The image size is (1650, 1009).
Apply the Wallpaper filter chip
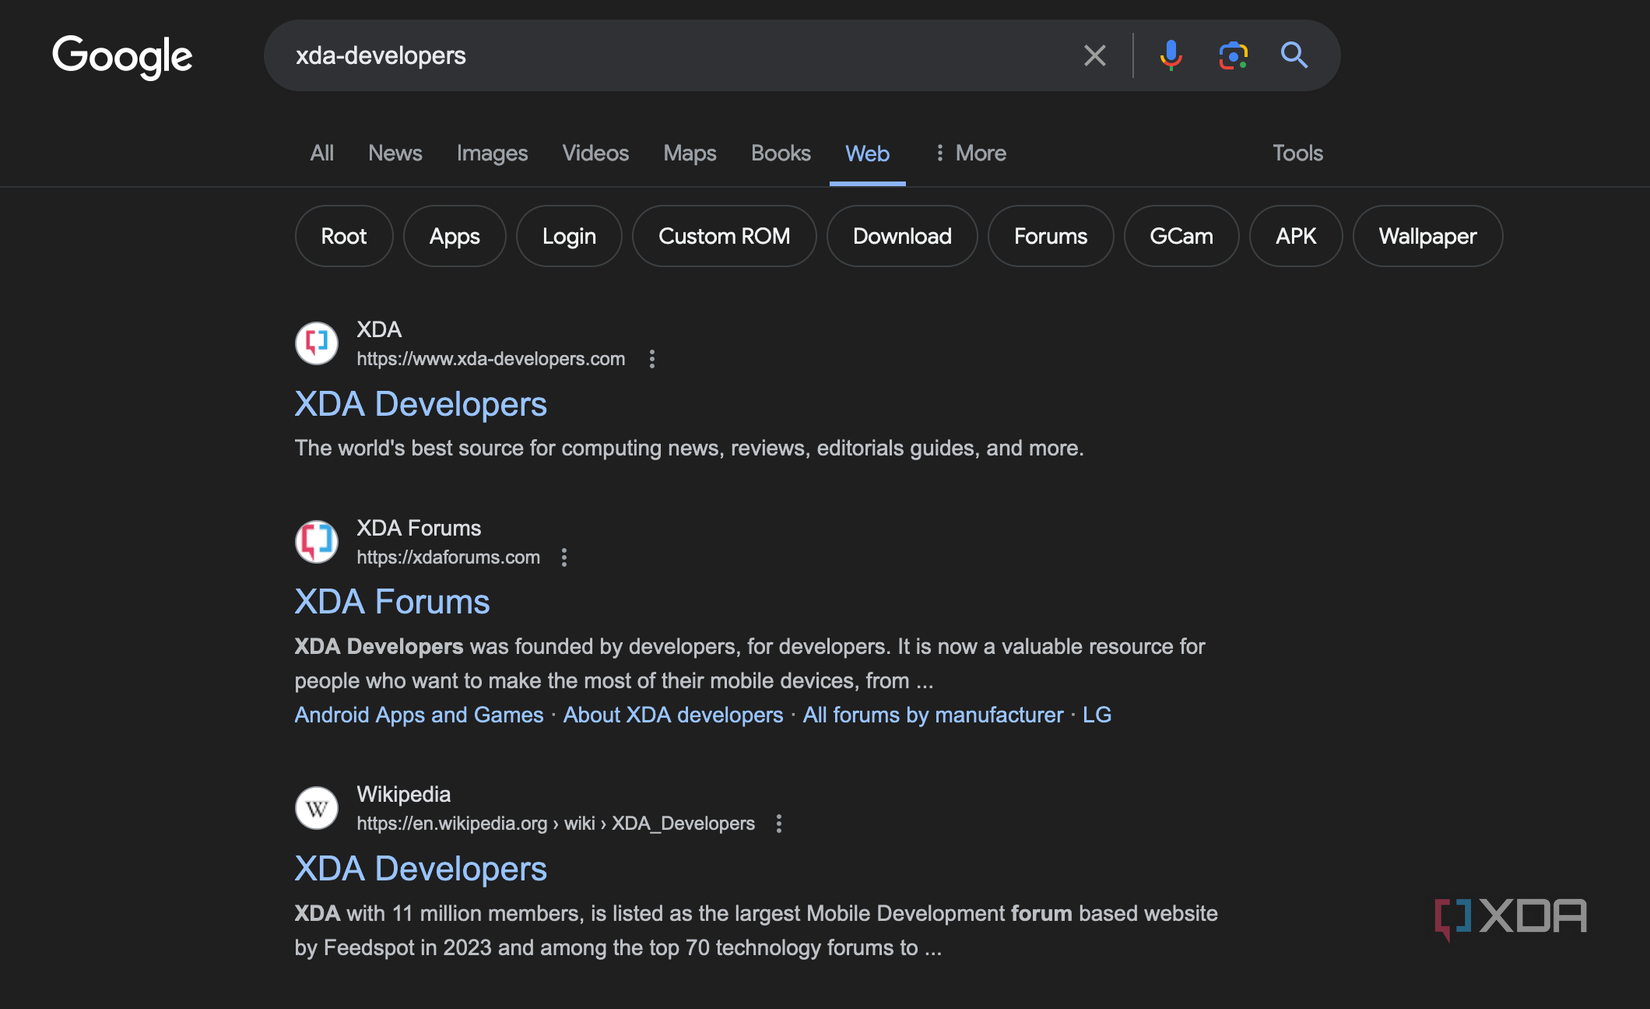[1427, 236]
